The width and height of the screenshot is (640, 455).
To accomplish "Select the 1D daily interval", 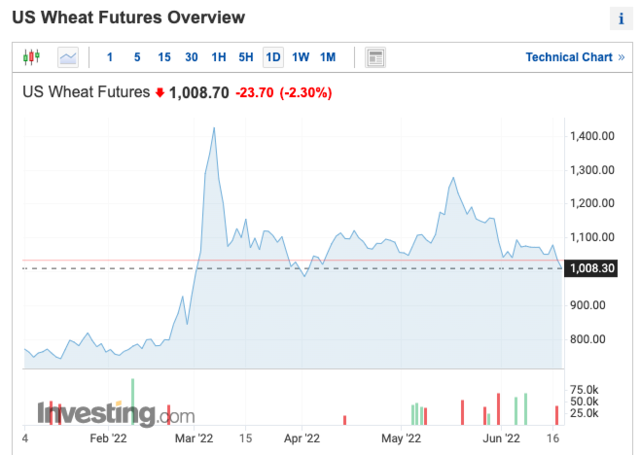I will [x=272, y=57].
